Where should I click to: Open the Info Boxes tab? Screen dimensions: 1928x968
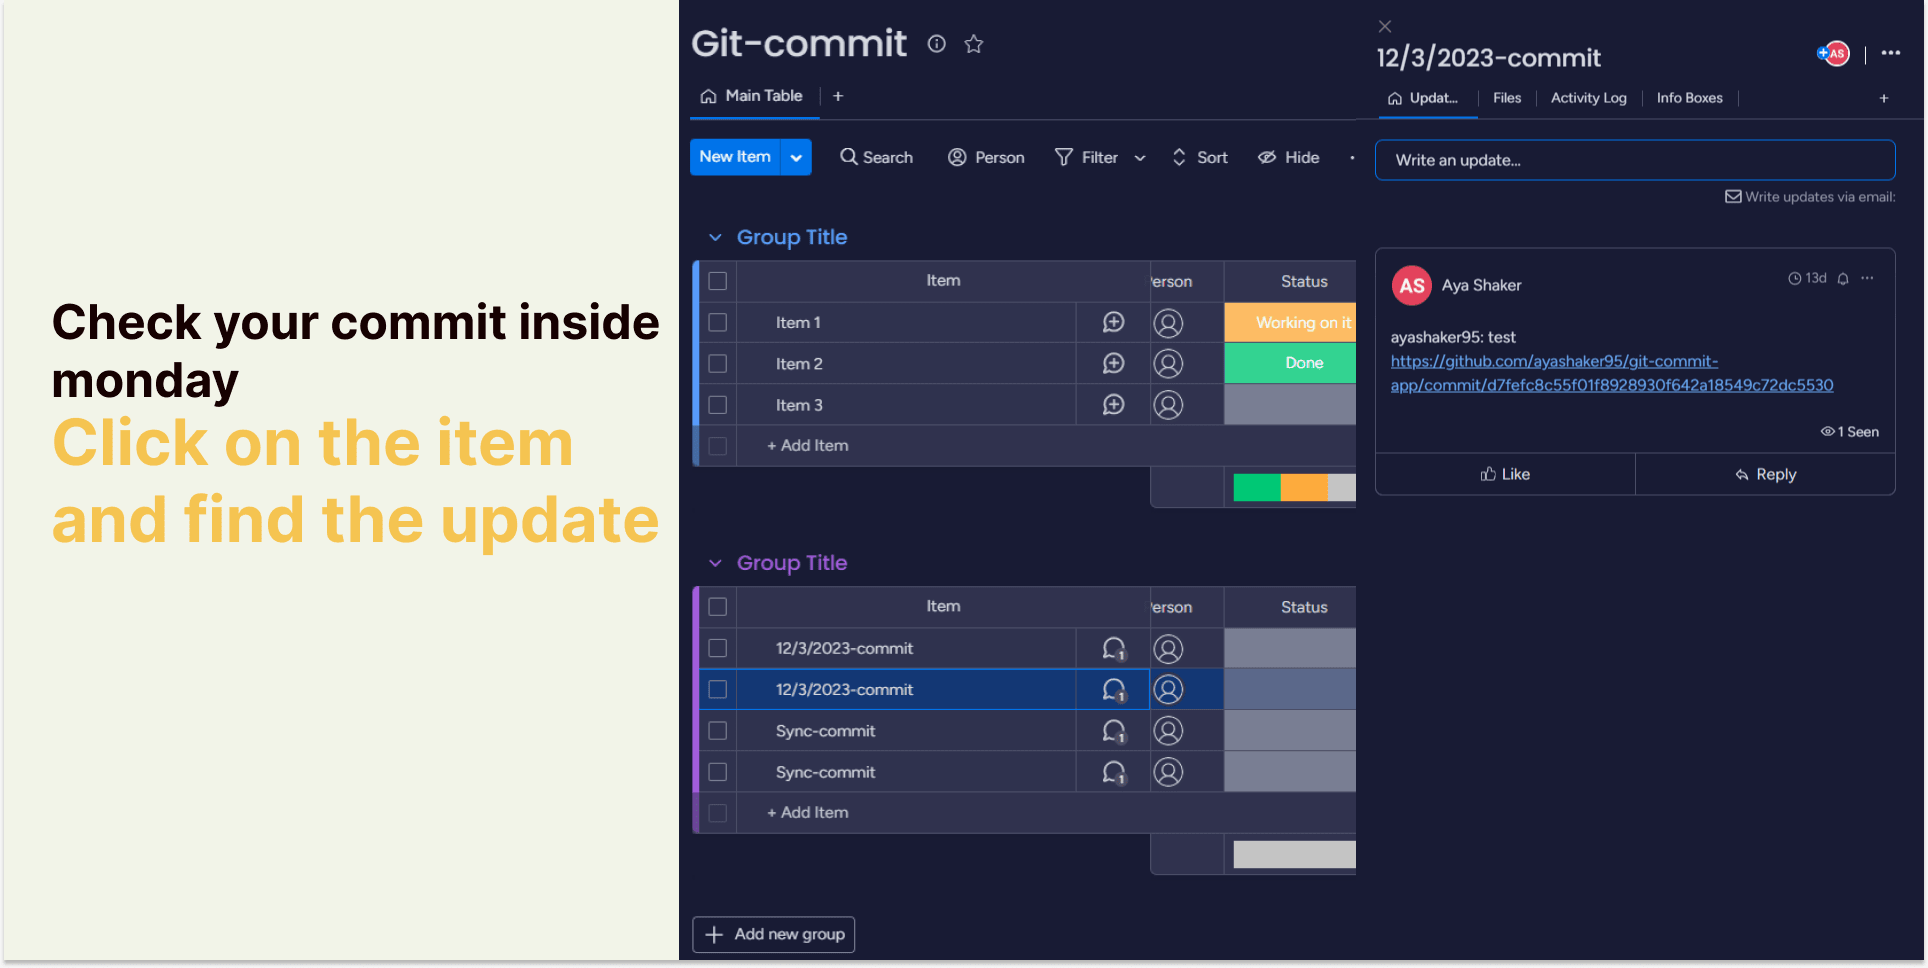(x=1689, y=98)
